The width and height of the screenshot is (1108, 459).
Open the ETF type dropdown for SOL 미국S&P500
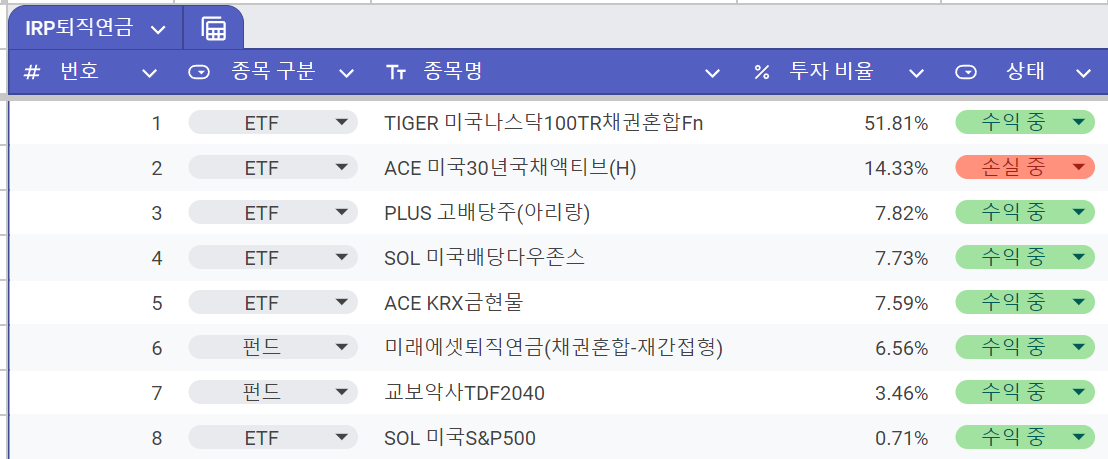click(273, 438)
